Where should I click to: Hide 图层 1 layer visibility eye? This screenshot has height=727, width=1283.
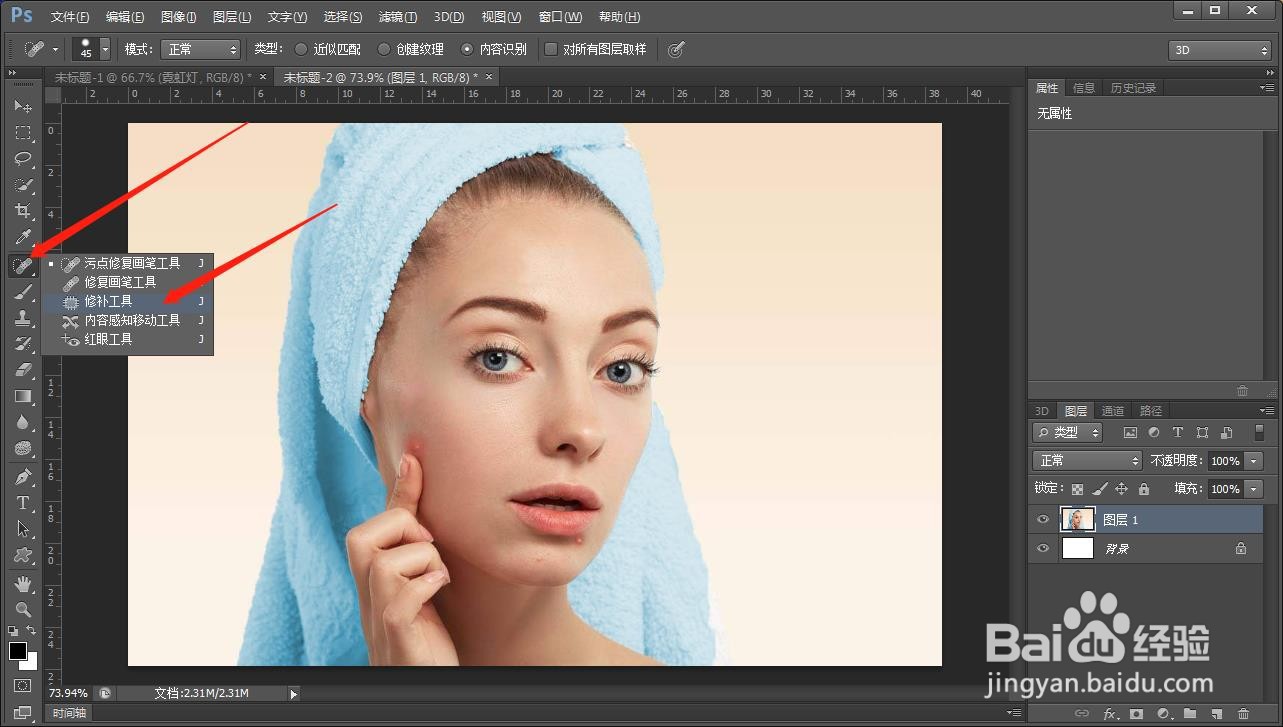pos(1043,520)
